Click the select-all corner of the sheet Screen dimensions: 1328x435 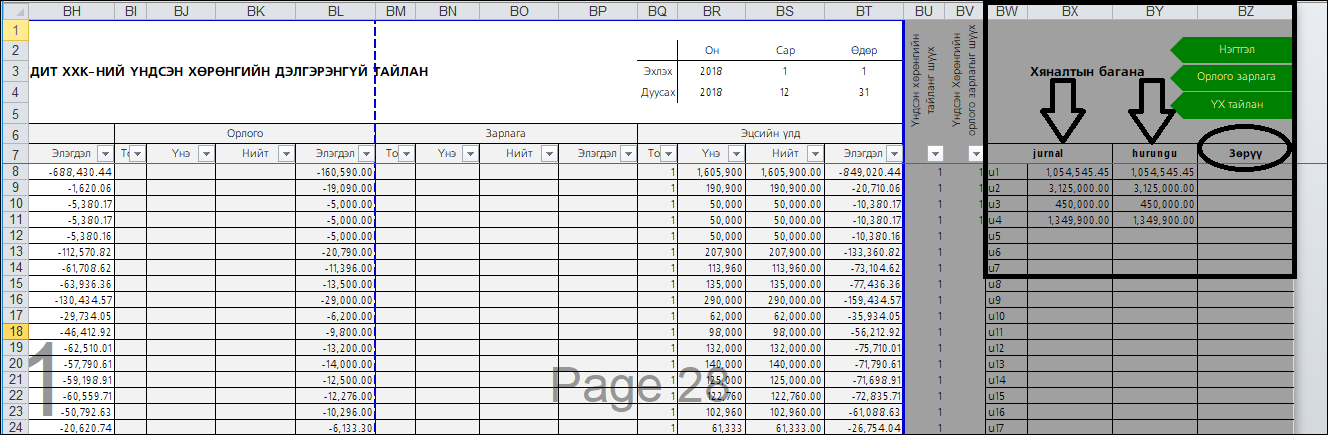tap(15, 11)
